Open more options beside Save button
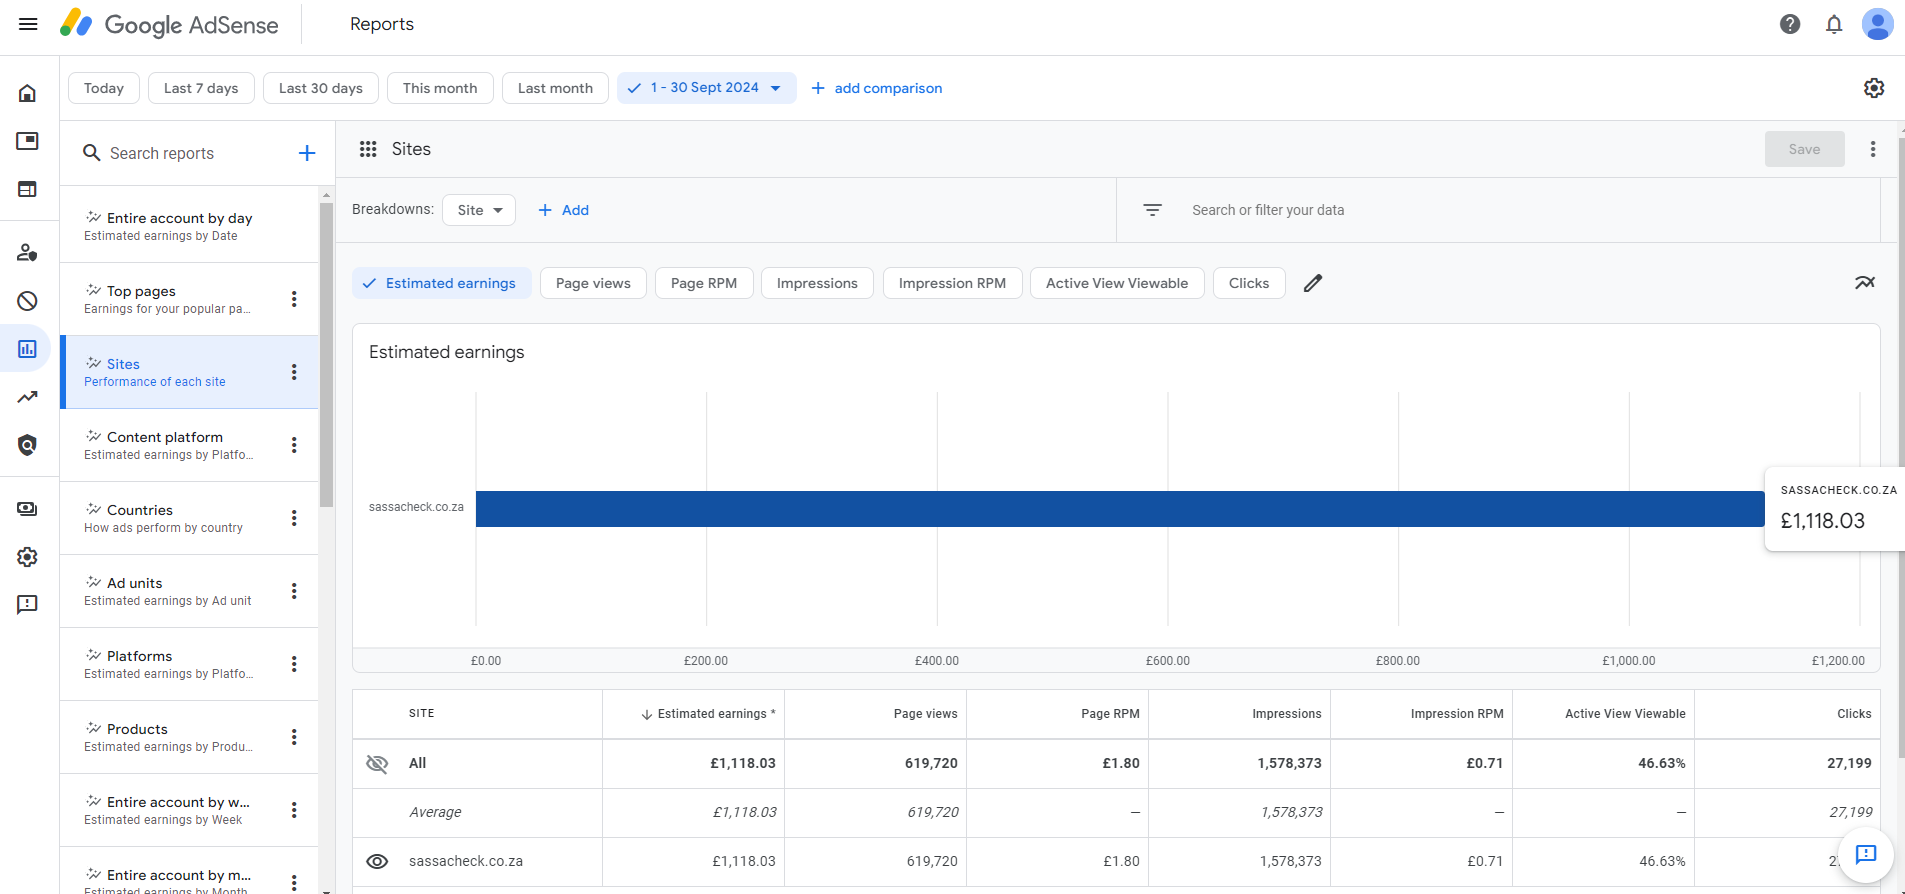Screen dimensions: 1905x894 coord(1873,149)
